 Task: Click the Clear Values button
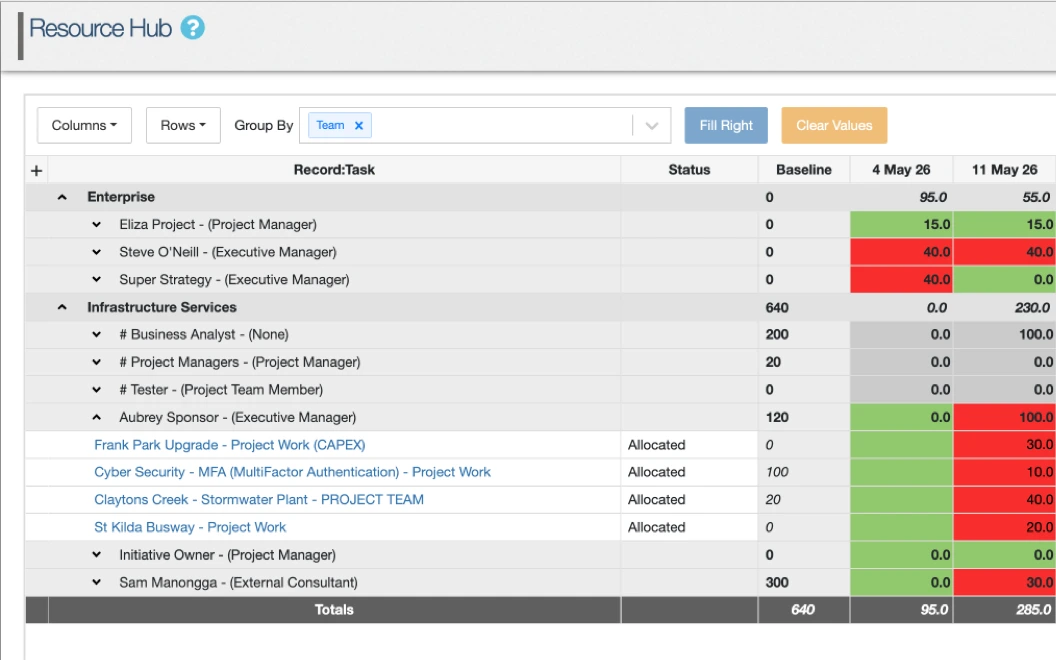pyautogui.click(x=834, y=125)
